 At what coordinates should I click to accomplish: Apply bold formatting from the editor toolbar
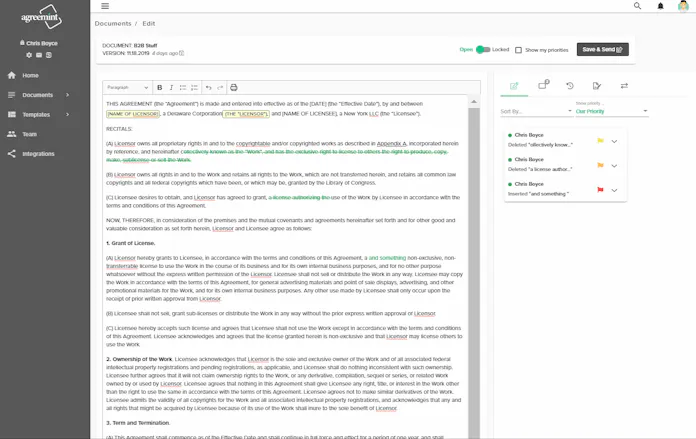[x=159, y=87]
